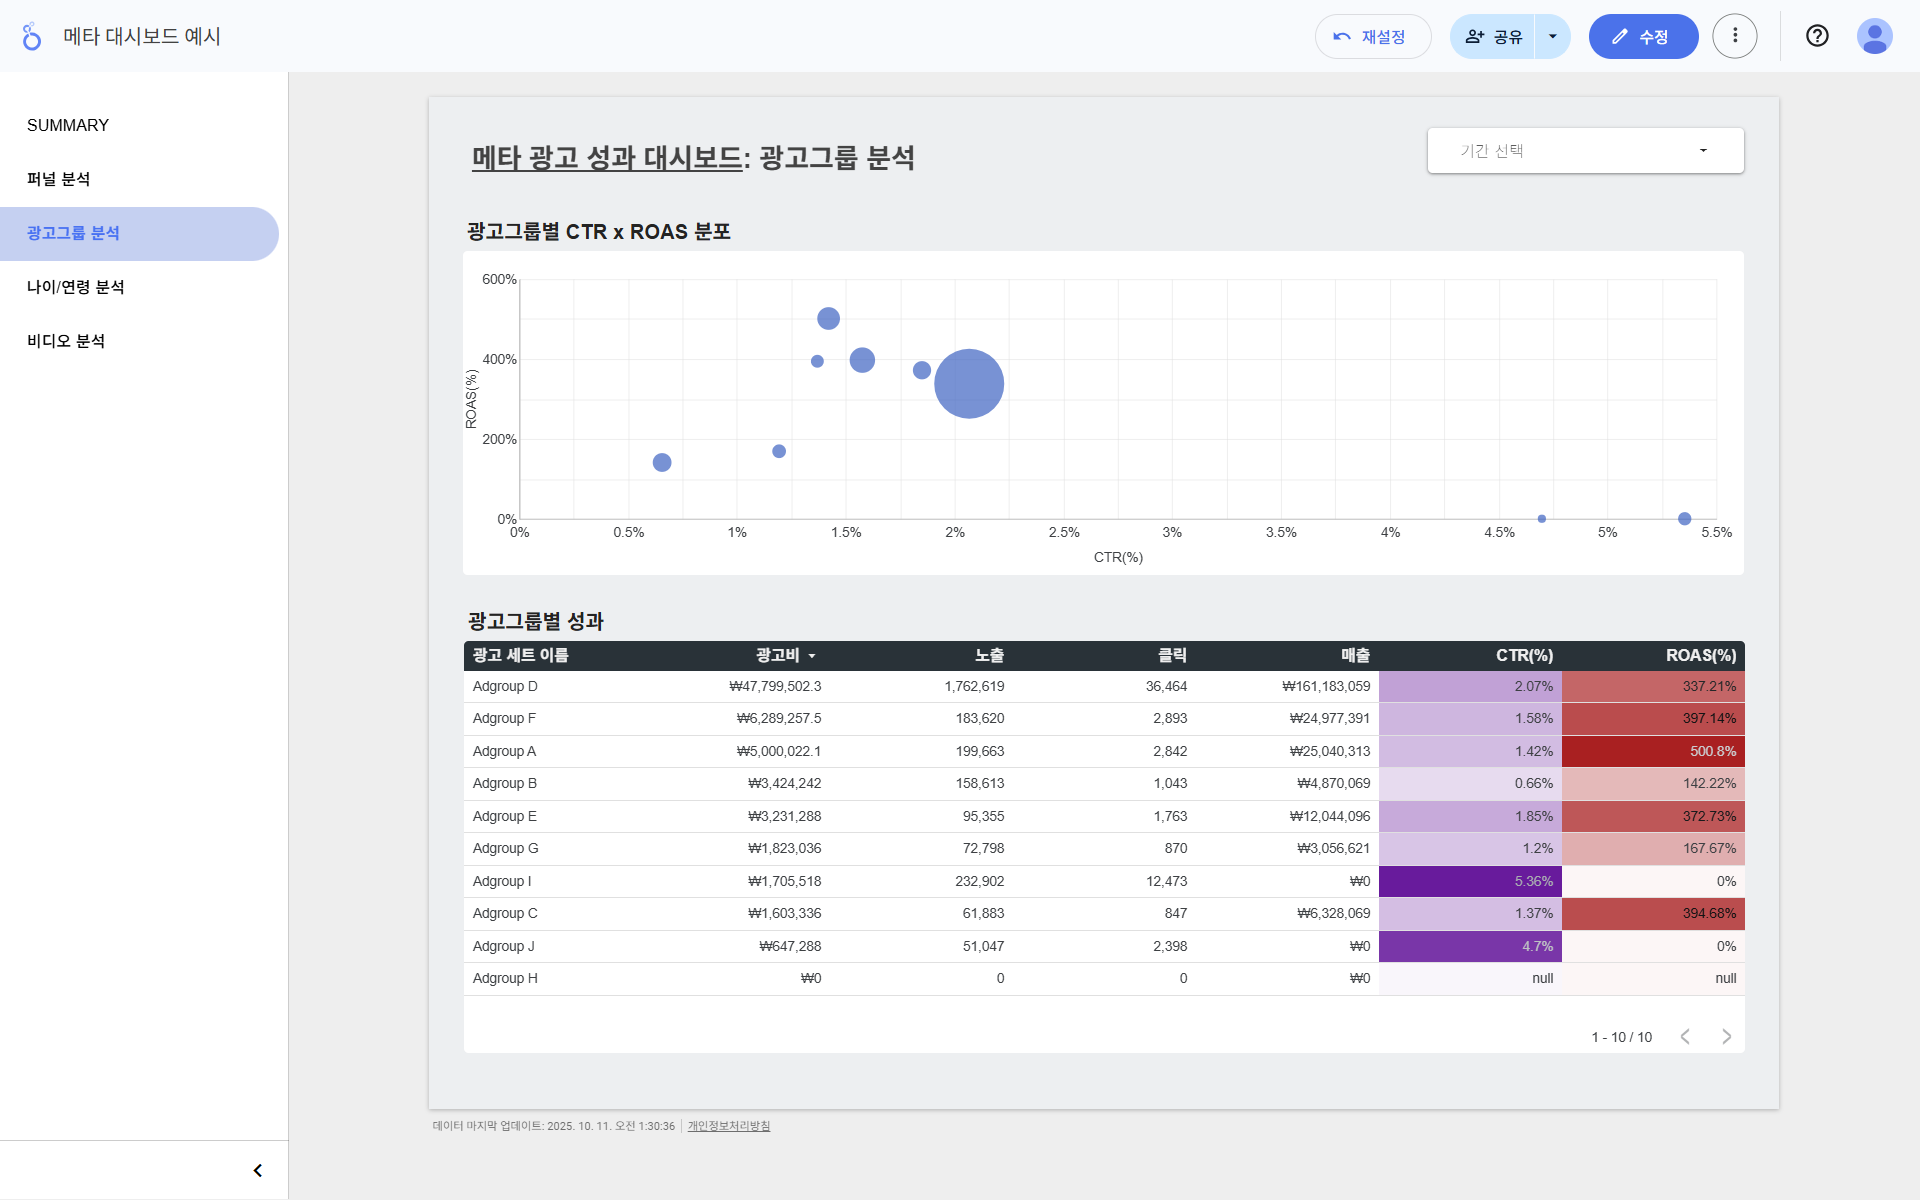Image resolution: width=1920 pixels, height=1200 pixels.
Task: Click the 수정 edit pencil button
Action: click(1642, 37)
